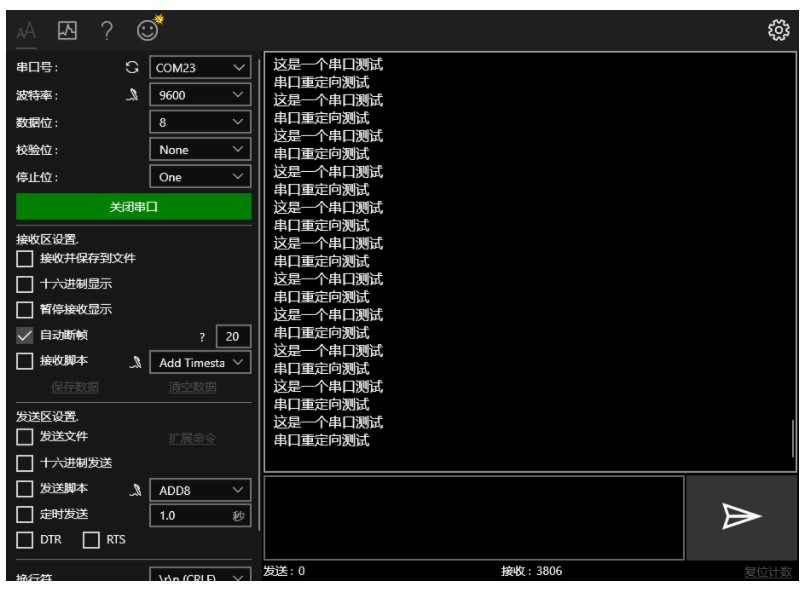Check 暂停接收显示 option
The width and height of the screenshot is (808, 593).
[x=25, y=310]
